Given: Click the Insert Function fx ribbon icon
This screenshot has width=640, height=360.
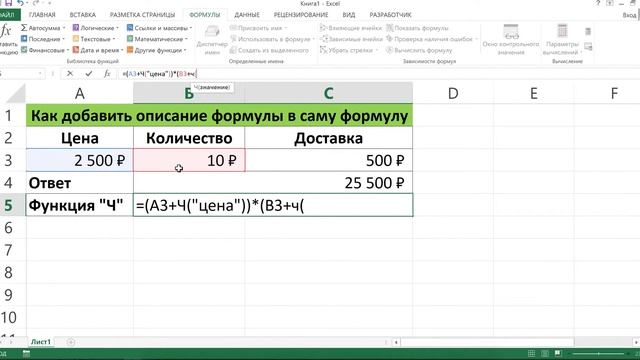Looking at the screenshot, I should pyautogui.click(x=6, y=31).
